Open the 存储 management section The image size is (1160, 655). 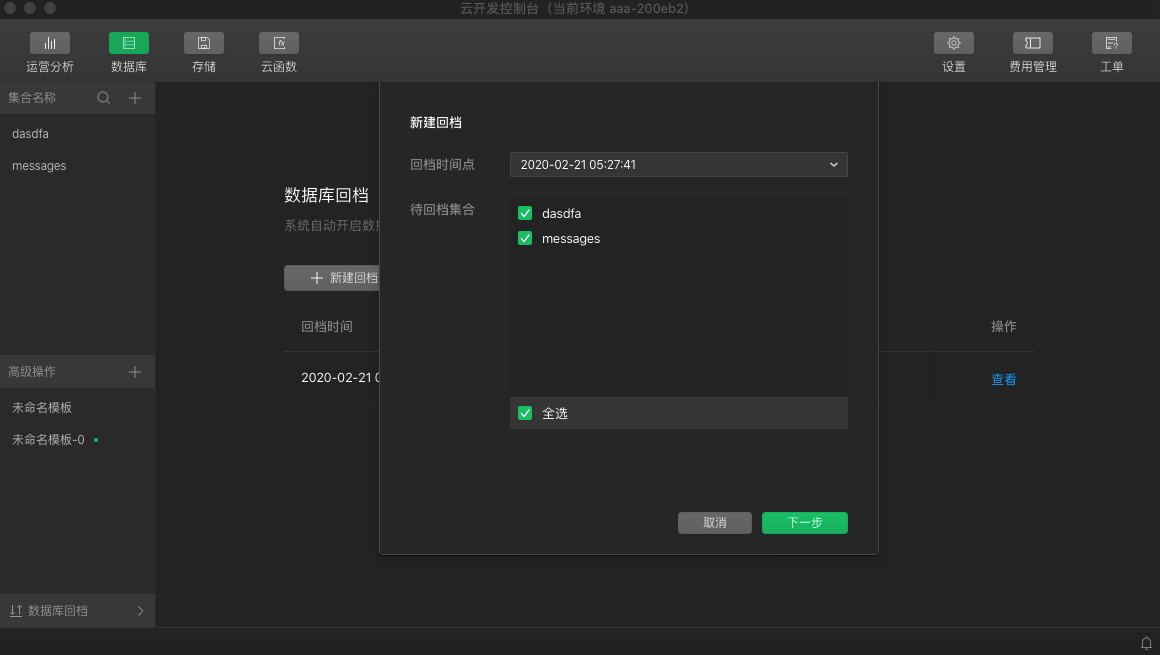[203, 52]
